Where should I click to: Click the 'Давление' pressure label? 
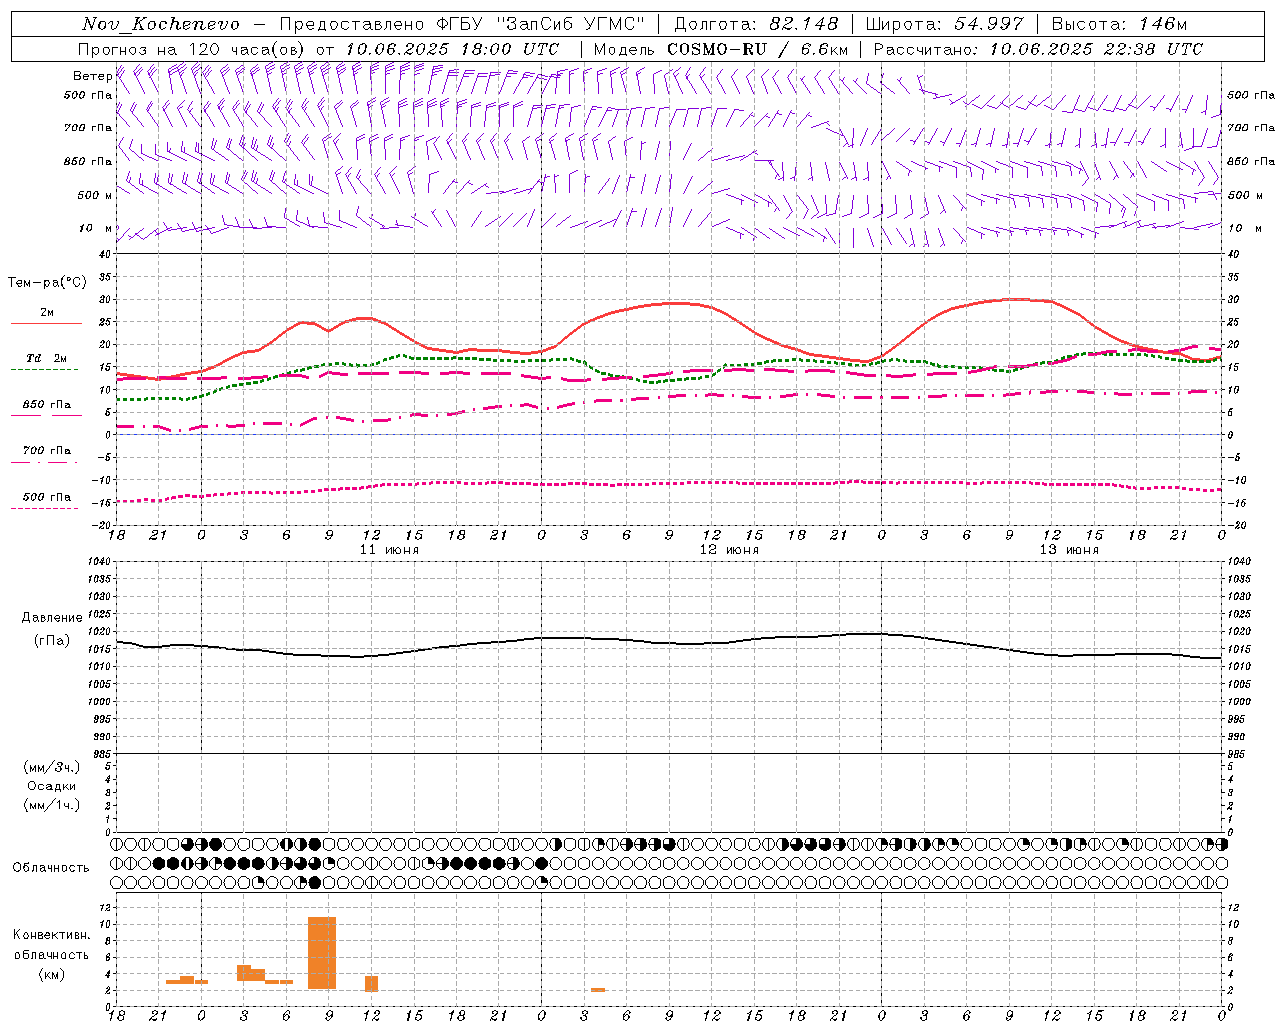(52, 618)
